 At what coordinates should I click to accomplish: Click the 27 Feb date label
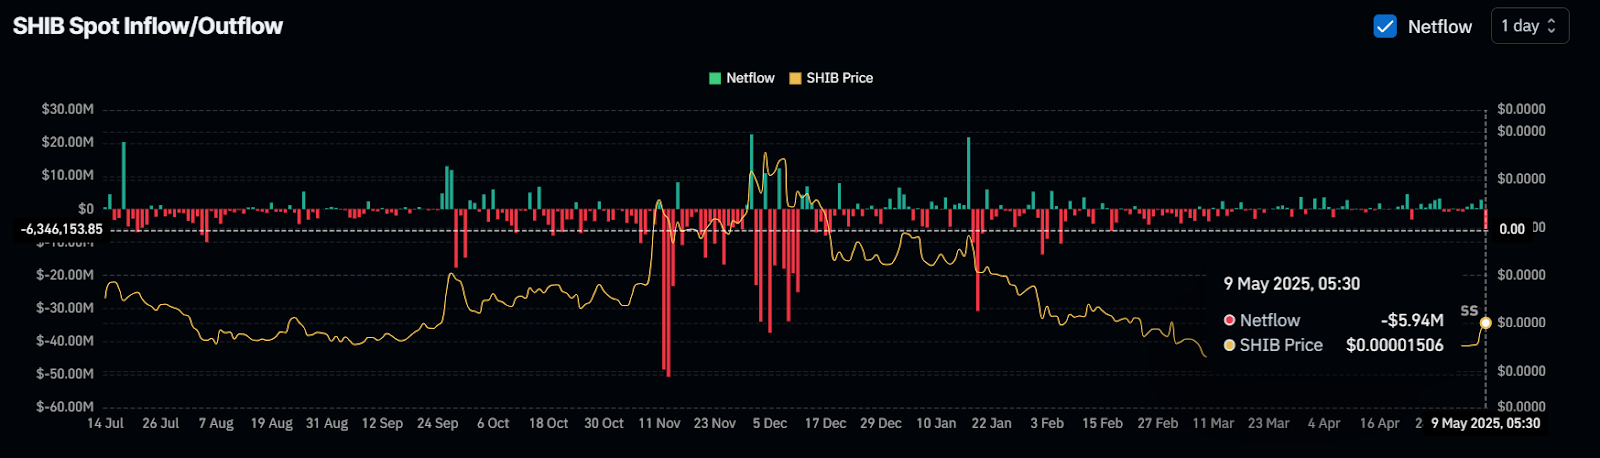(x=1158, y=423)
